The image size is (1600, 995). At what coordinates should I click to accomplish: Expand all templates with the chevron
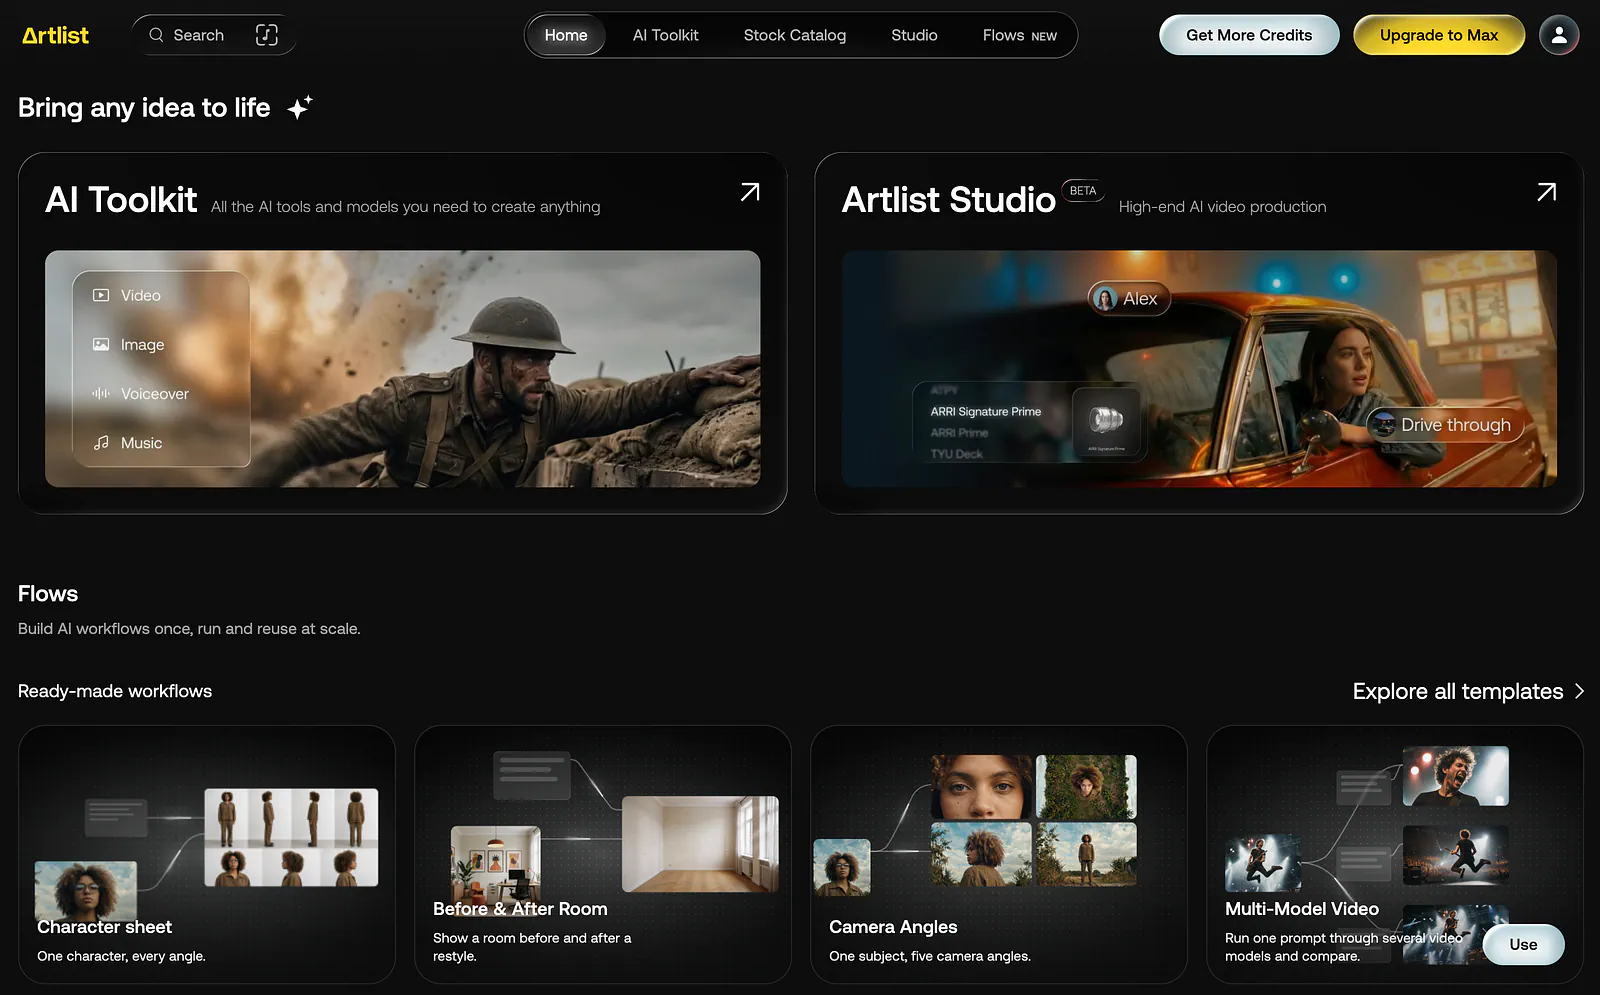pos(1579,691)
